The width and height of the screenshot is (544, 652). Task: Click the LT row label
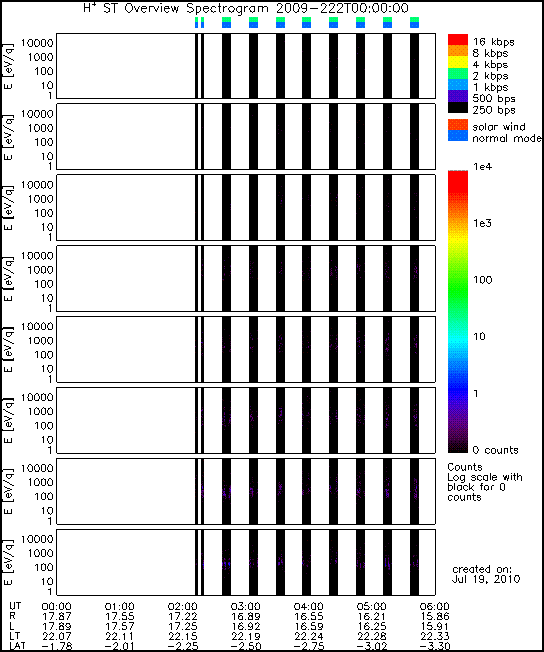(x=14, y=636)
